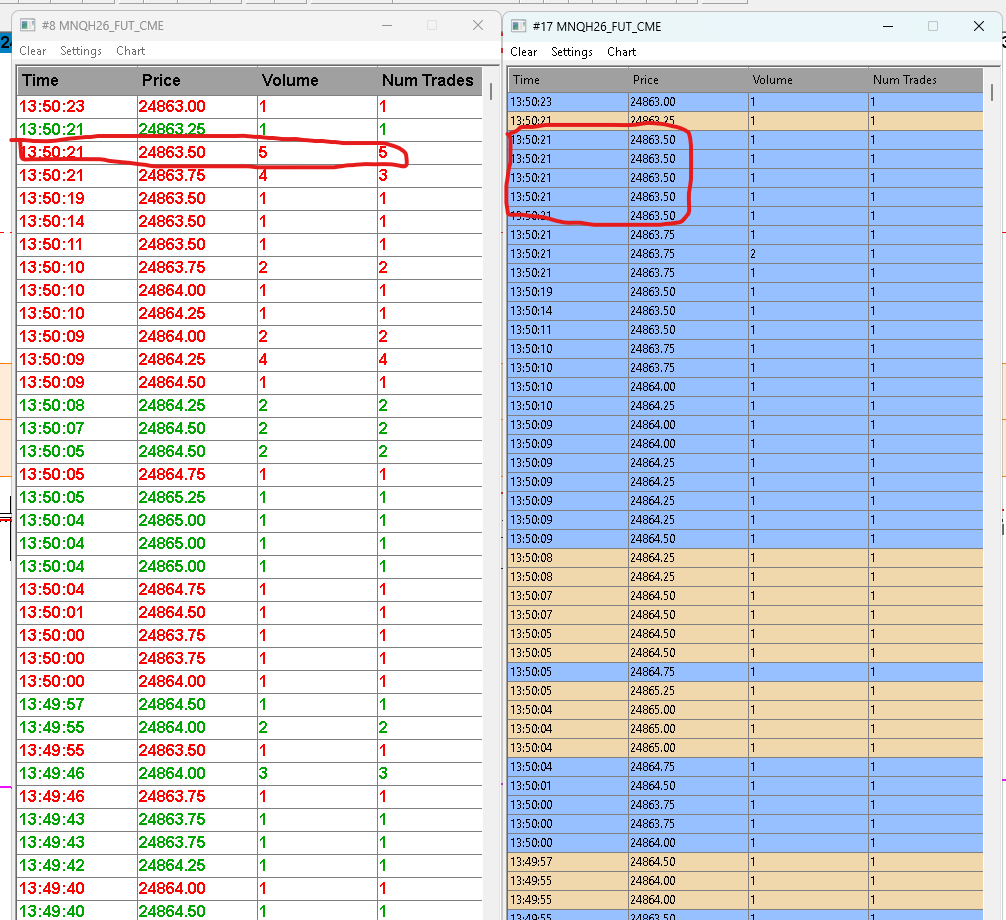Image resolution: width=1006 pixels, height=920 pixels.
Task: Close the #8 MNQH26_FUT_CME window
Action: tap(477, 26)
